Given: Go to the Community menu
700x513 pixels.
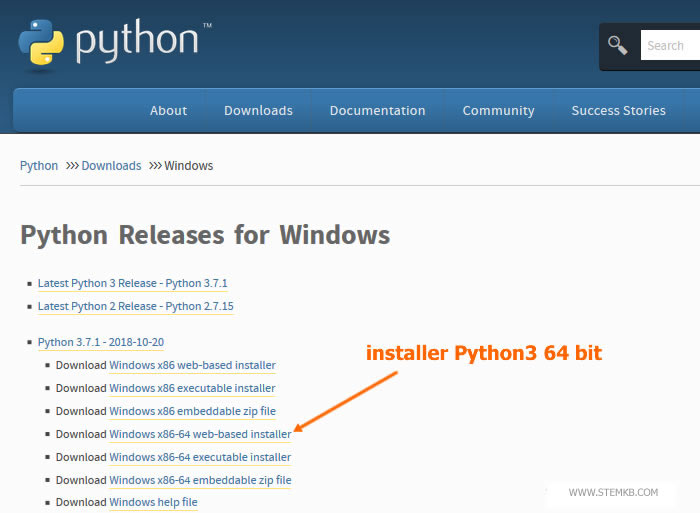Looking at the screenshot, I should pyautogui.click(x=498, y=111).
